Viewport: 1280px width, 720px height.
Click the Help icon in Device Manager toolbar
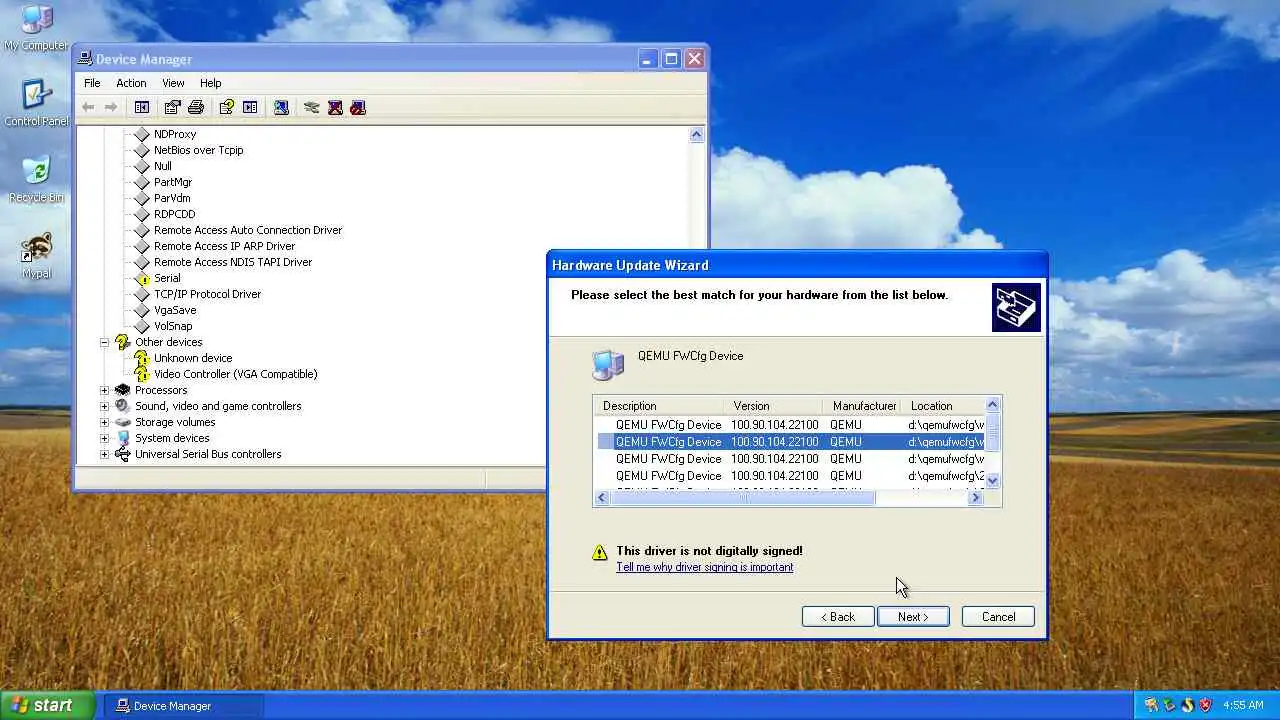[227, 107]
